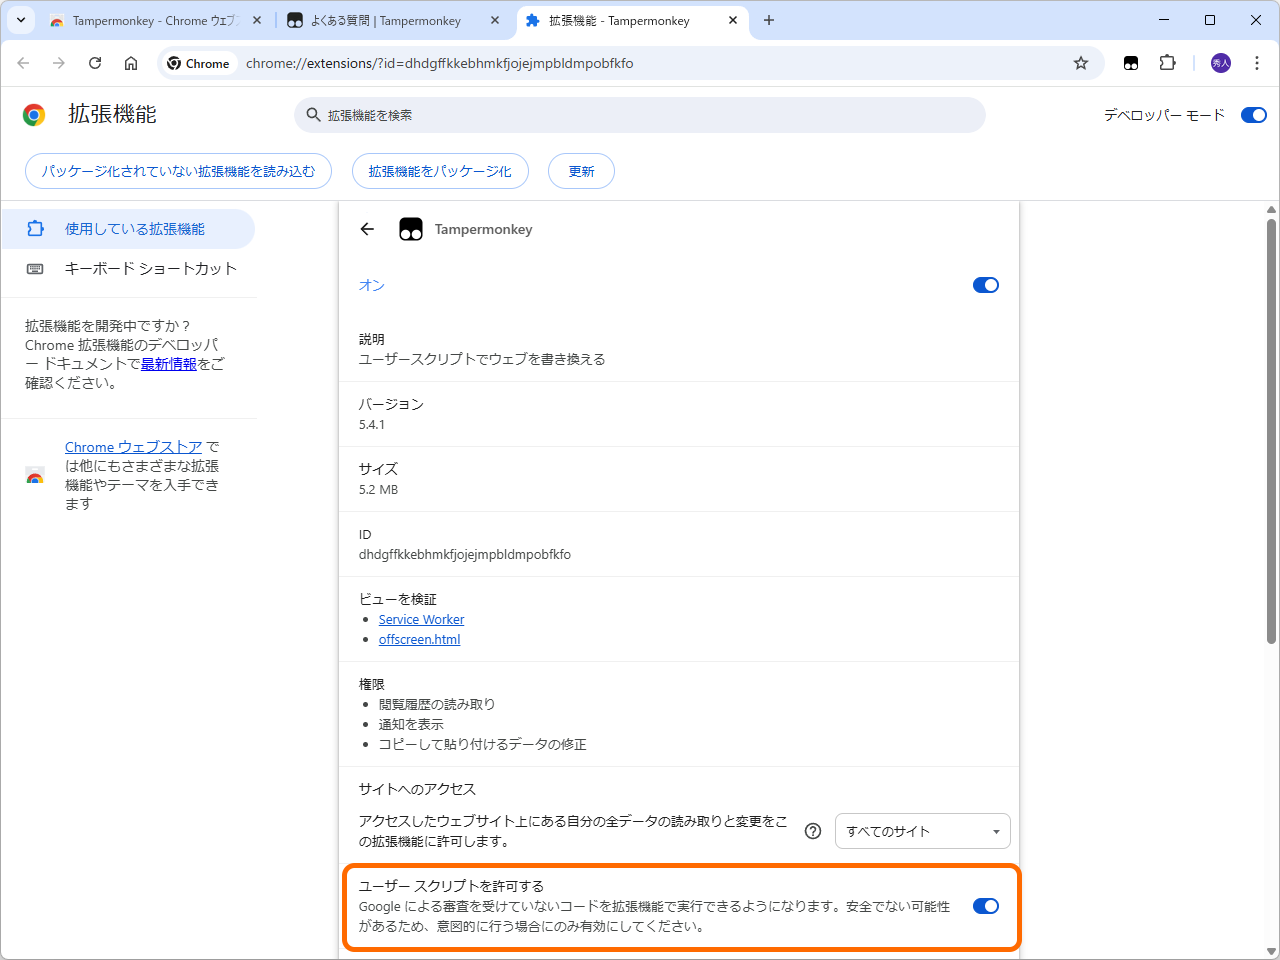Open the tab search chevron
Screen dimensions: 1280x960
[x=20, y=20]
